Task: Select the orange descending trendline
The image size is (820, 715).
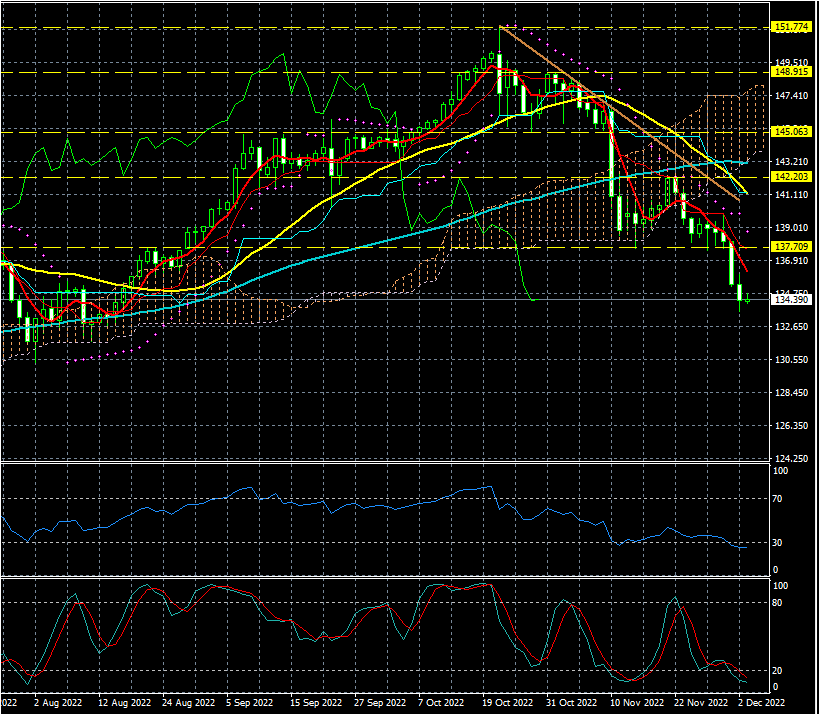Action: tap(620, 113)
